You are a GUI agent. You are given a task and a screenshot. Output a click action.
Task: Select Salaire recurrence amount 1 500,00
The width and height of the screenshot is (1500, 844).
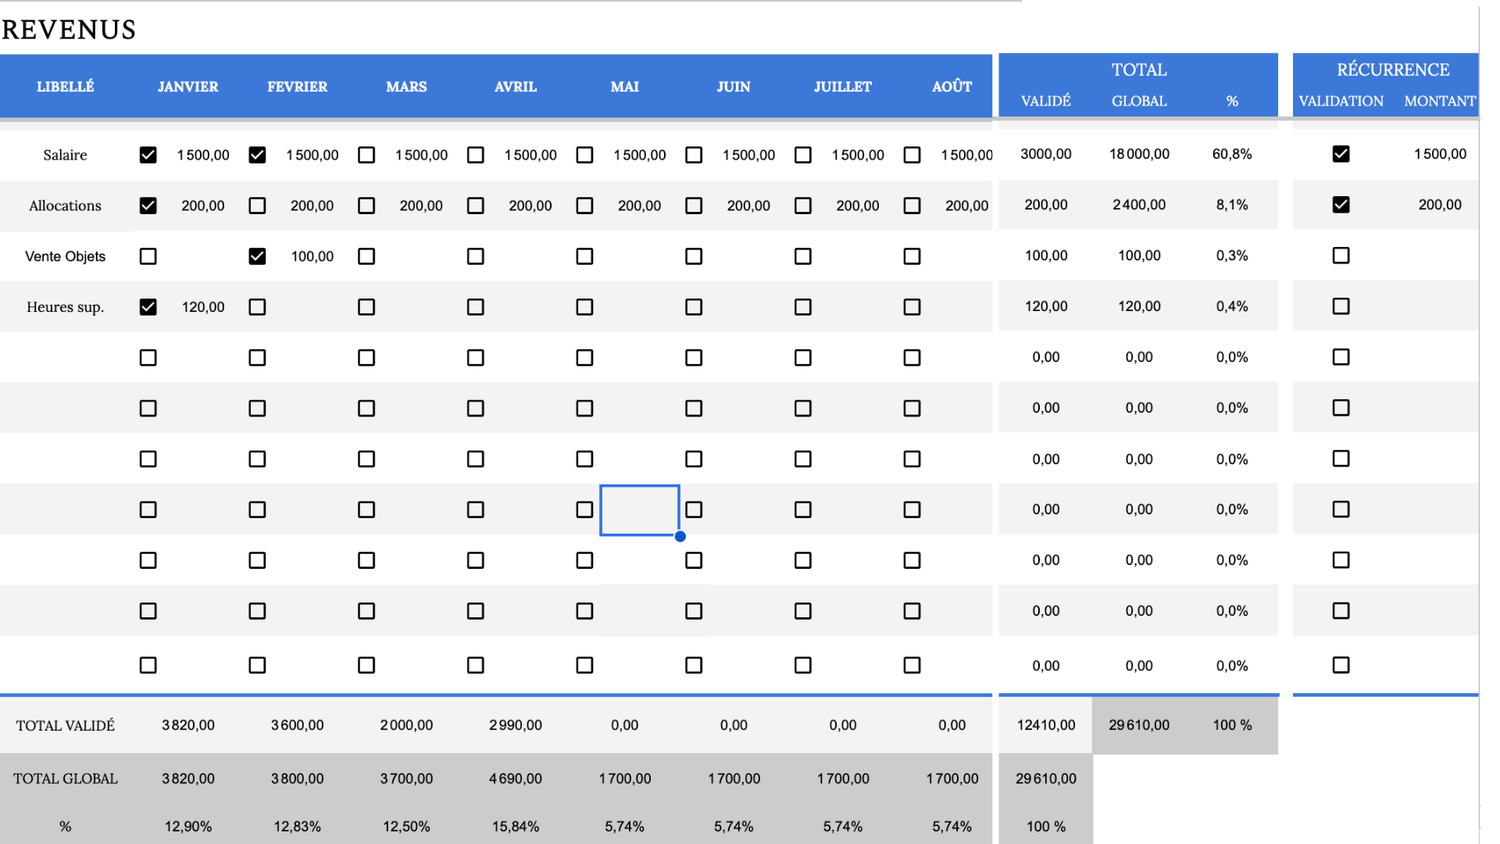pyautogui.click(x=1440, y=154)
